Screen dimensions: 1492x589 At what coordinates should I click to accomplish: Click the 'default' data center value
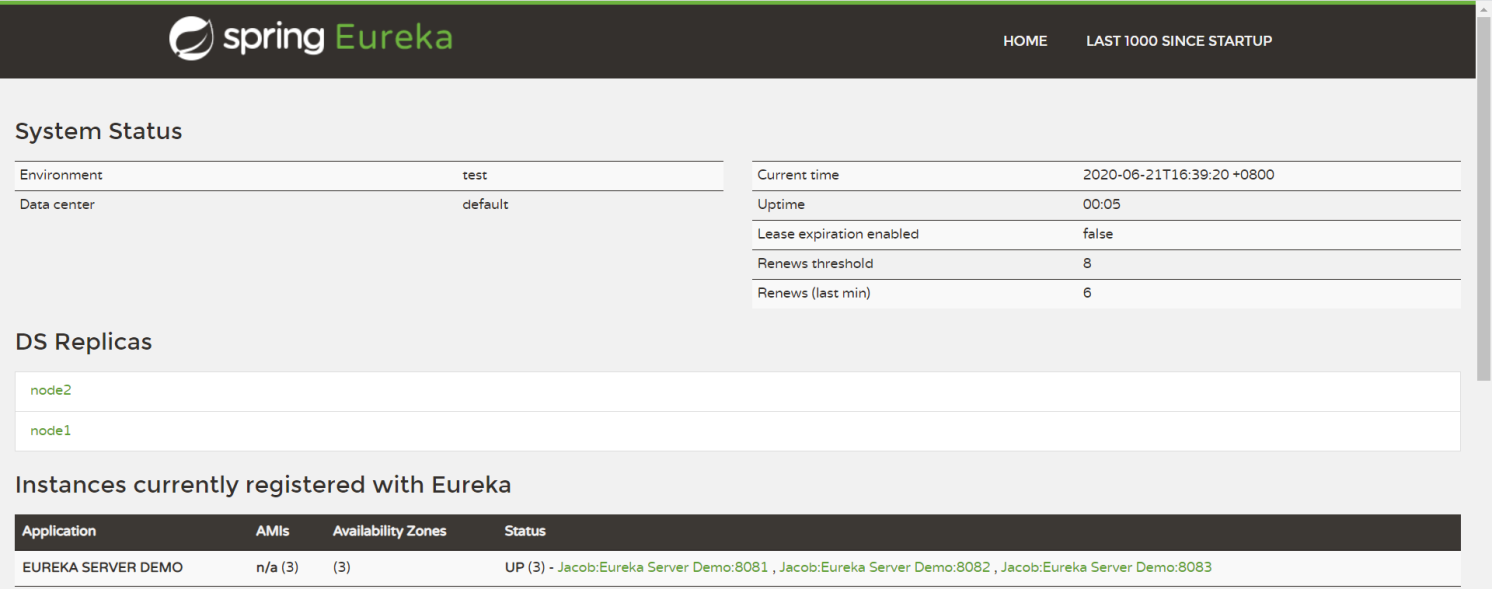[x=485, y=204]
